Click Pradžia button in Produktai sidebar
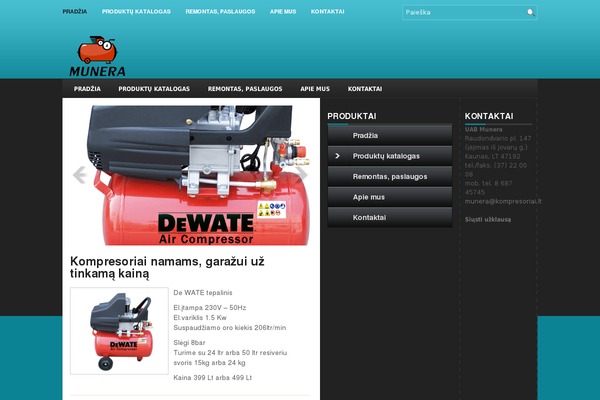Screen dimensions: 600x400 (x=390, y=135)
